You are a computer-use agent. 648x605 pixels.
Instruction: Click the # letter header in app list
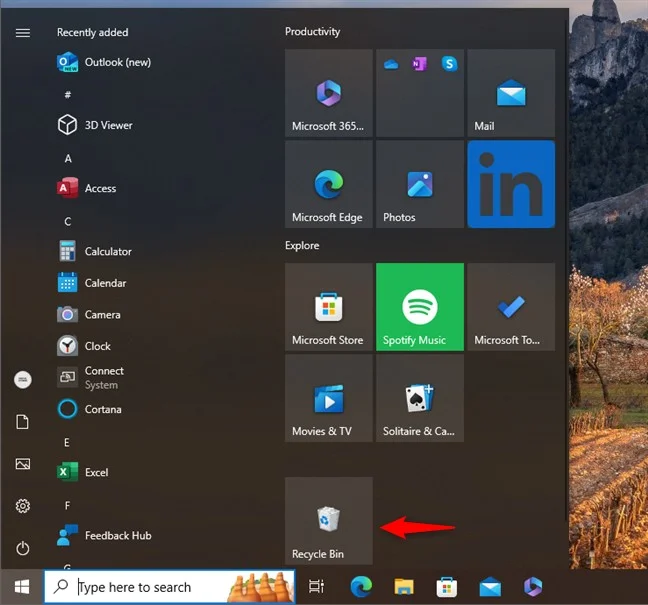coord(68,95)
